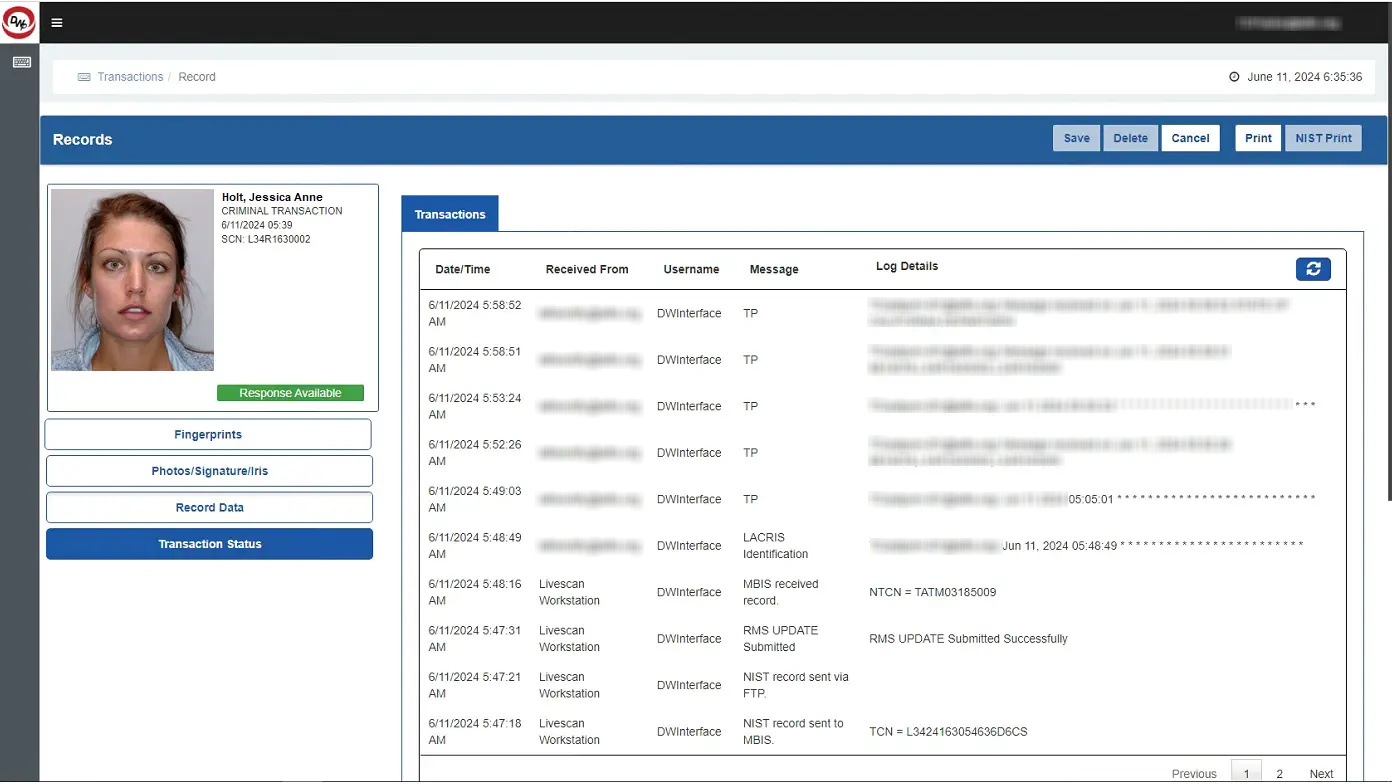This screenshot has width=1392, height=784.
Task: Click Next in table pagination
Action: coord(1321,773)
